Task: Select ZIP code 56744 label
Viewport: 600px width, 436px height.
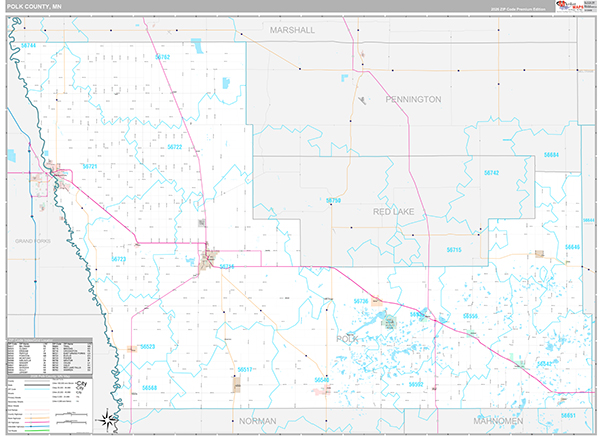Action: click(28, 46)
